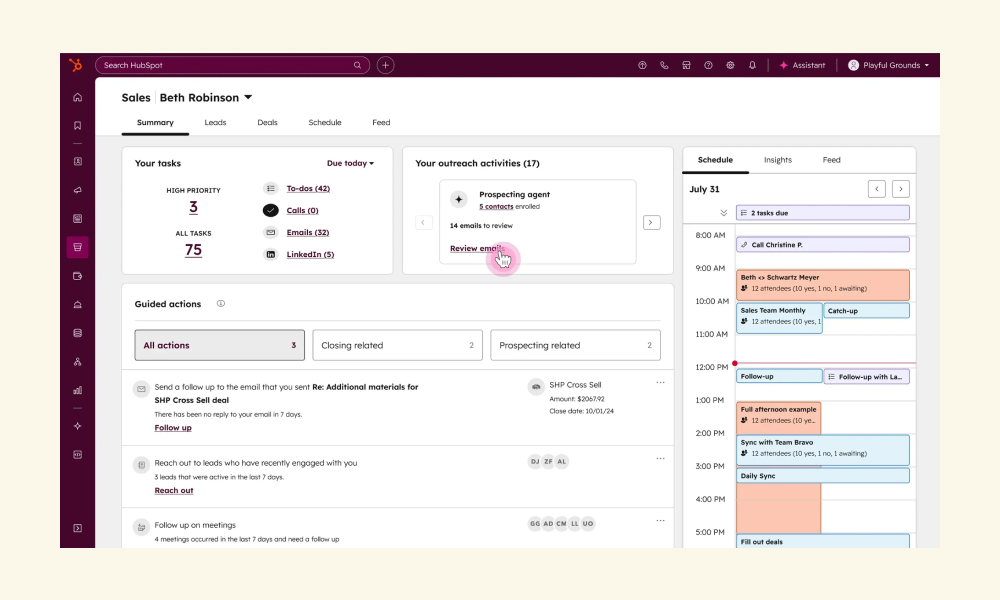
Task: Open the Calls (0) link
Action: [302, 210]
